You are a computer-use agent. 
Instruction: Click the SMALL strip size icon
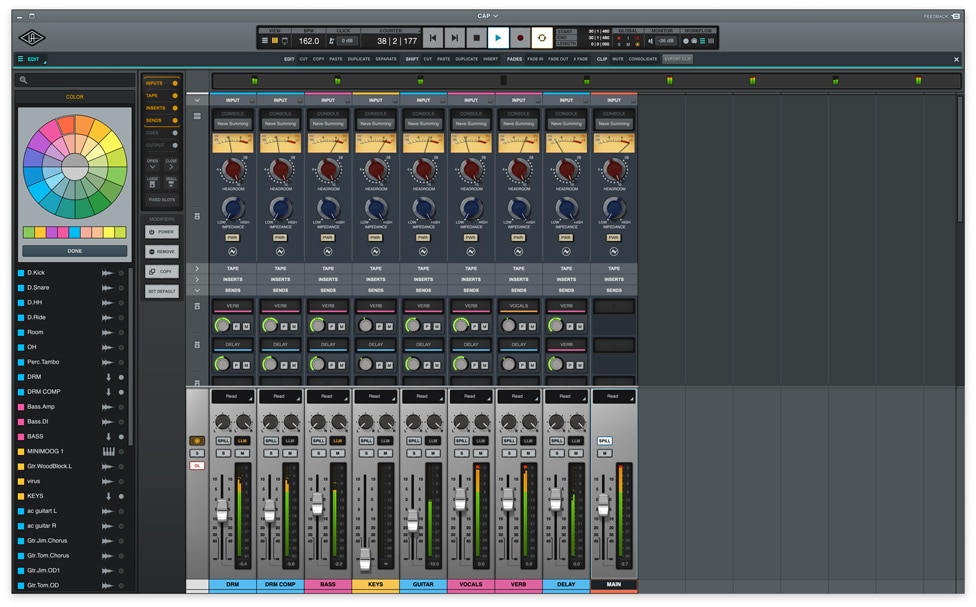click(x=171, y=184)
